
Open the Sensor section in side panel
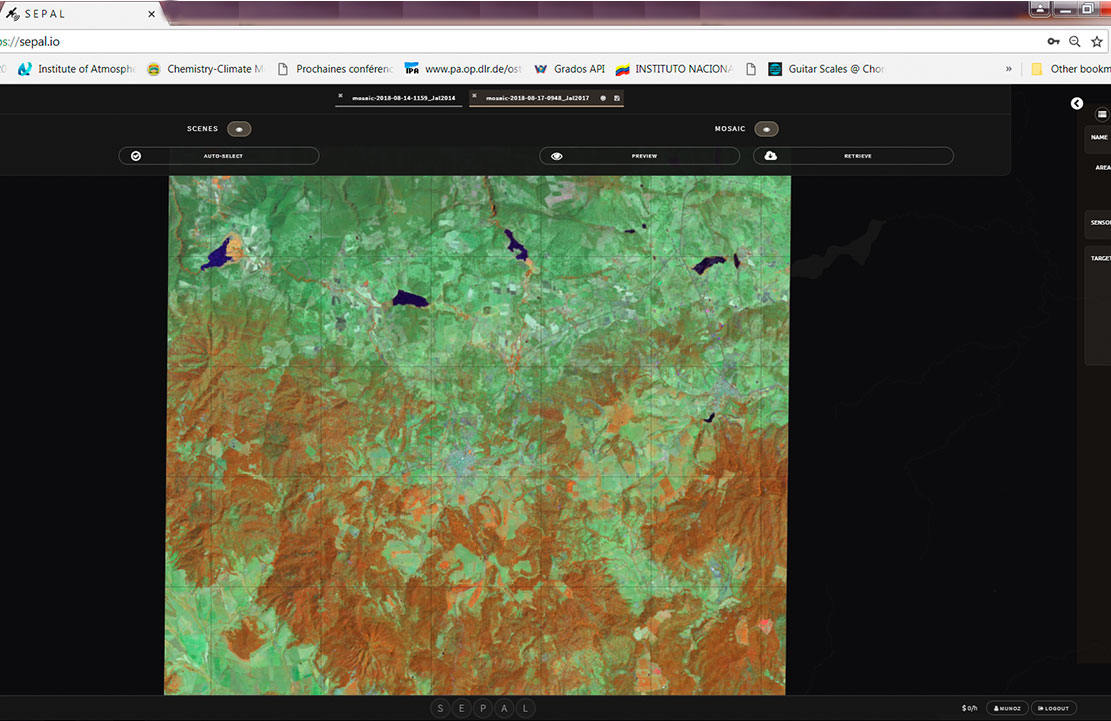[x=1099, y=222]
